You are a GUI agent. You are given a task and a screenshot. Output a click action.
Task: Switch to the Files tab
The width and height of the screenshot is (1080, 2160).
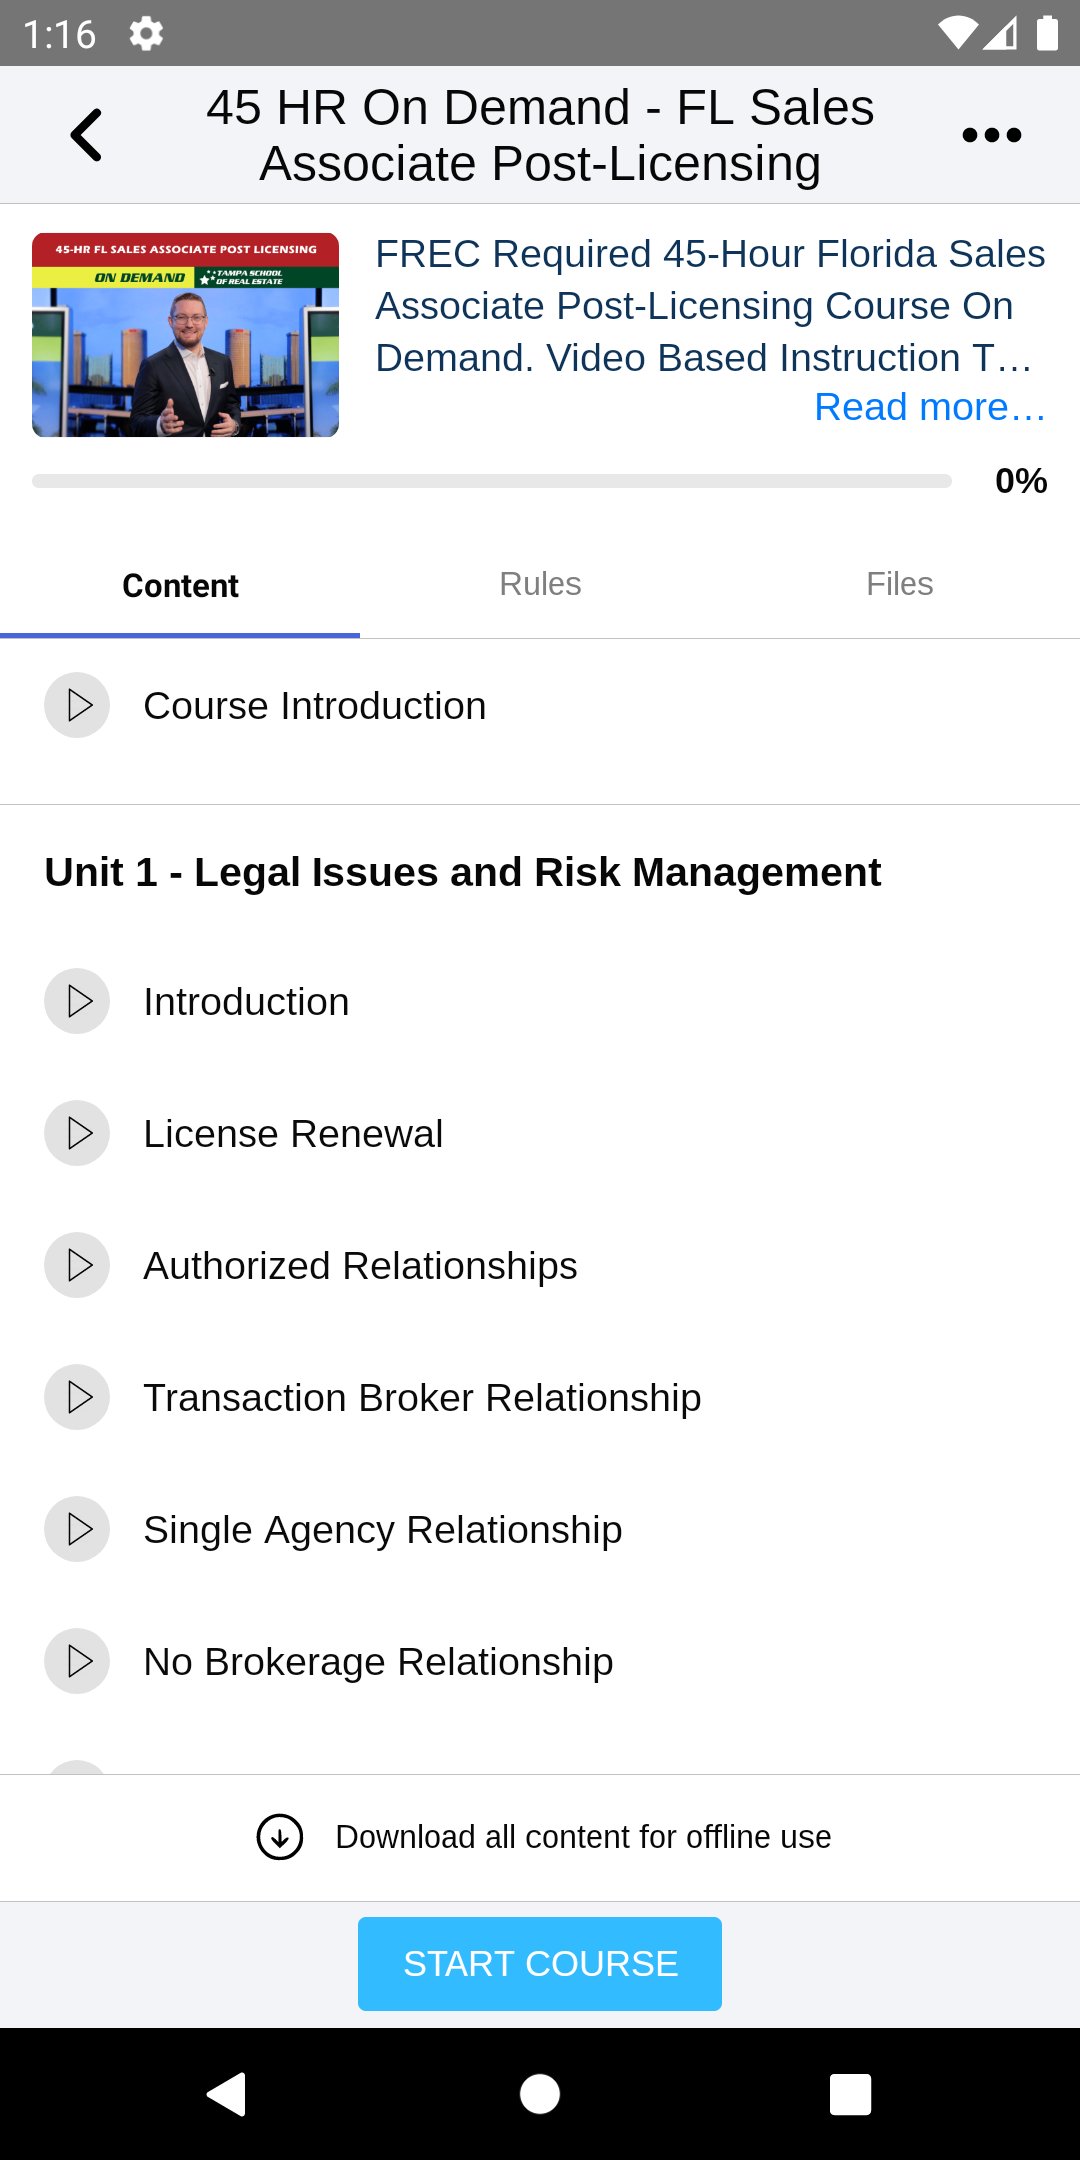(x=899, y=584)
